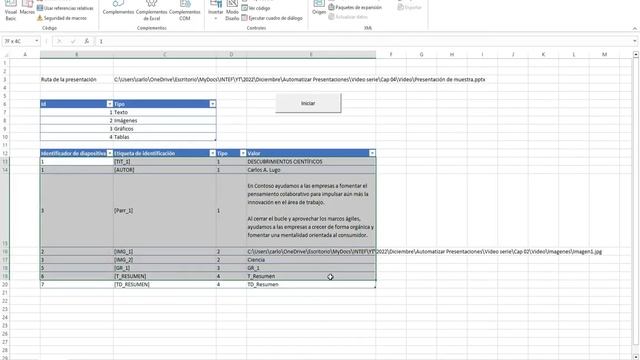Screen dimensions: 640x360
Task: Open the Id column filter dropdown
Action: tap(109, 104)
